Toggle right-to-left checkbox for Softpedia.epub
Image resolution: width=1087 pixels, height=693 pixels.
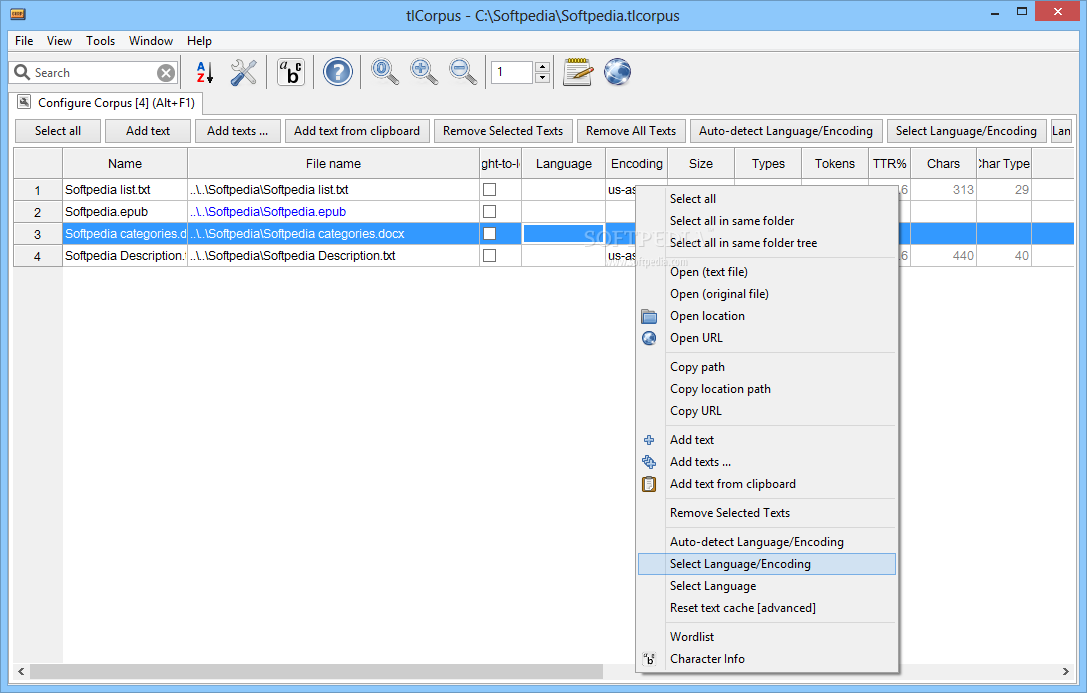click(x=489, y=211)
